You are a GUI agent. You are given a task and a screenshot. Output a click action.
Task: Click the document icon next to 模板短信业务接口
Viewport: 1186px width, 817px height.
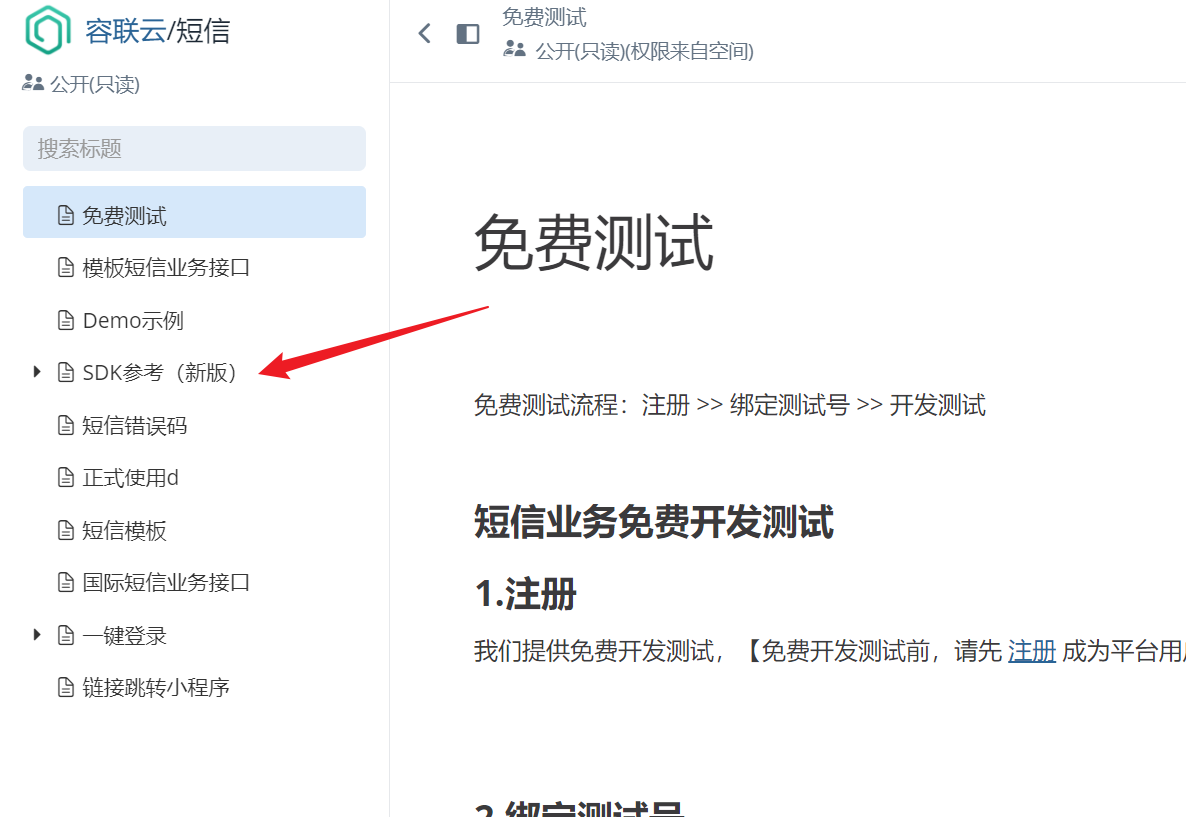pos(66,268)
